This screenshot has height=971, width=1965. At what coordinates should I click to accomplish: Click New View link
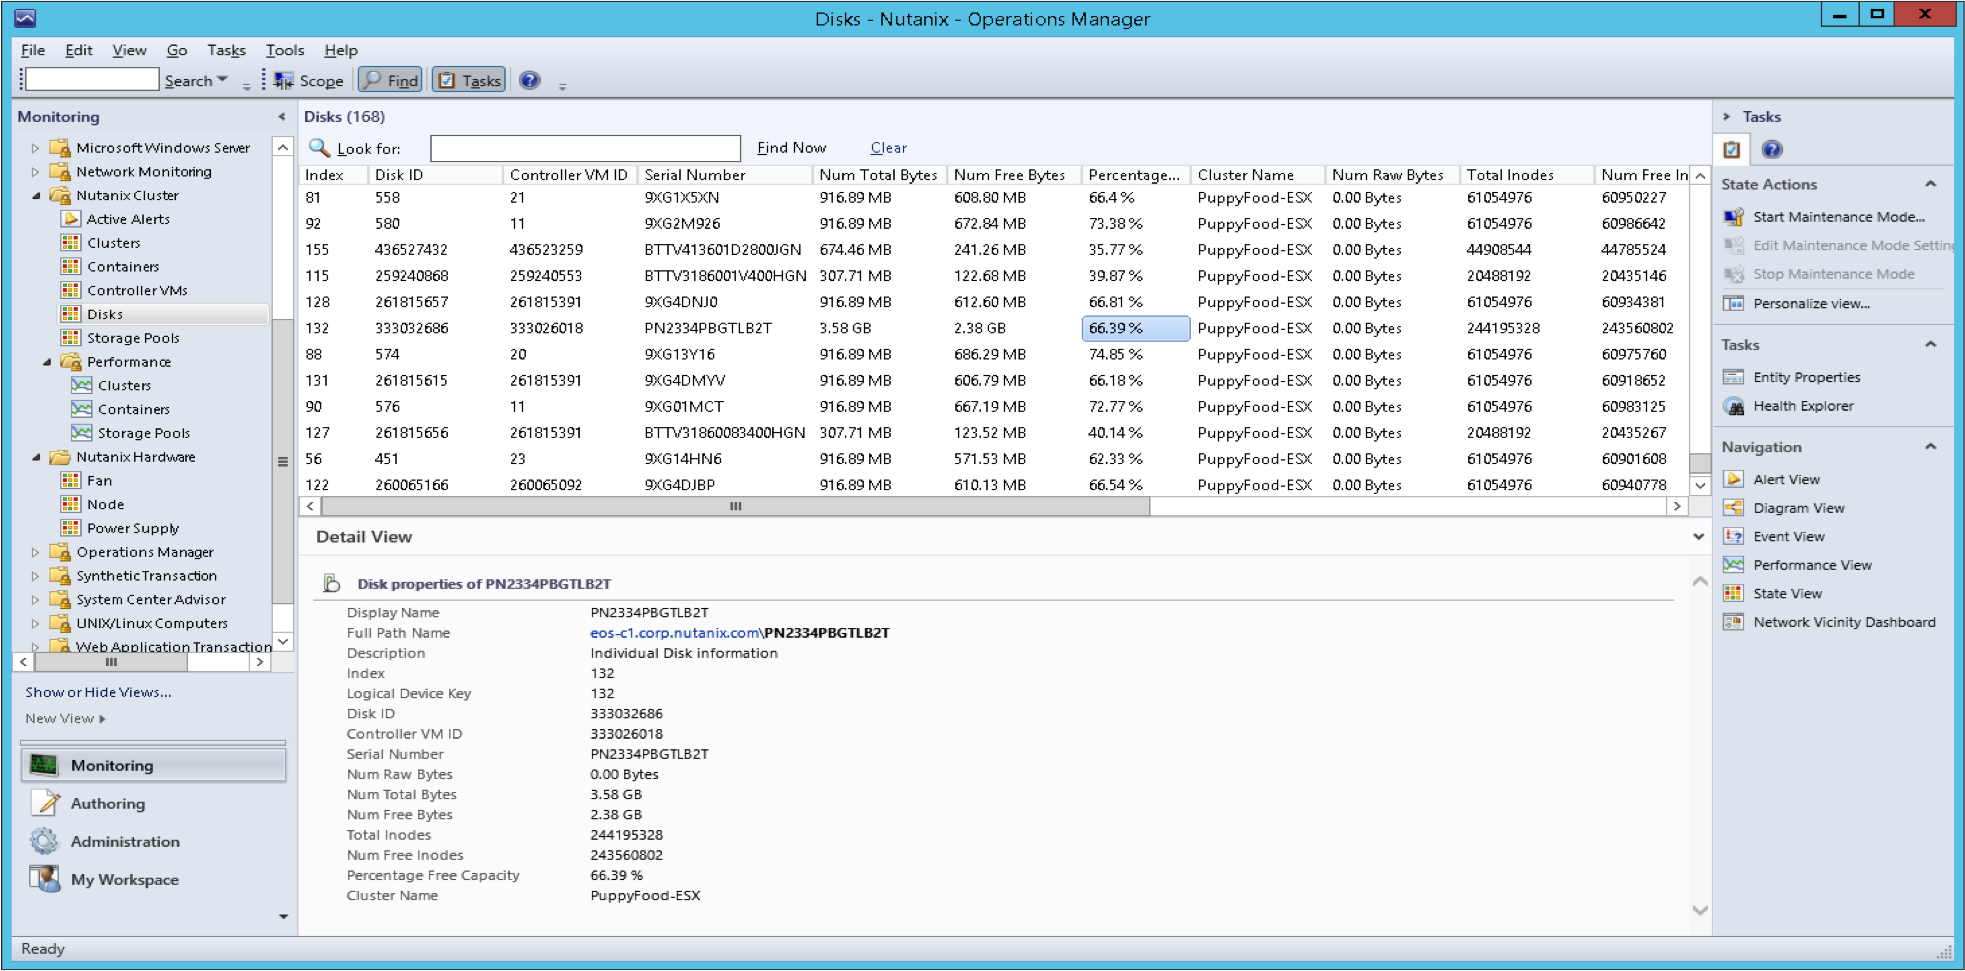click(65, 718)
